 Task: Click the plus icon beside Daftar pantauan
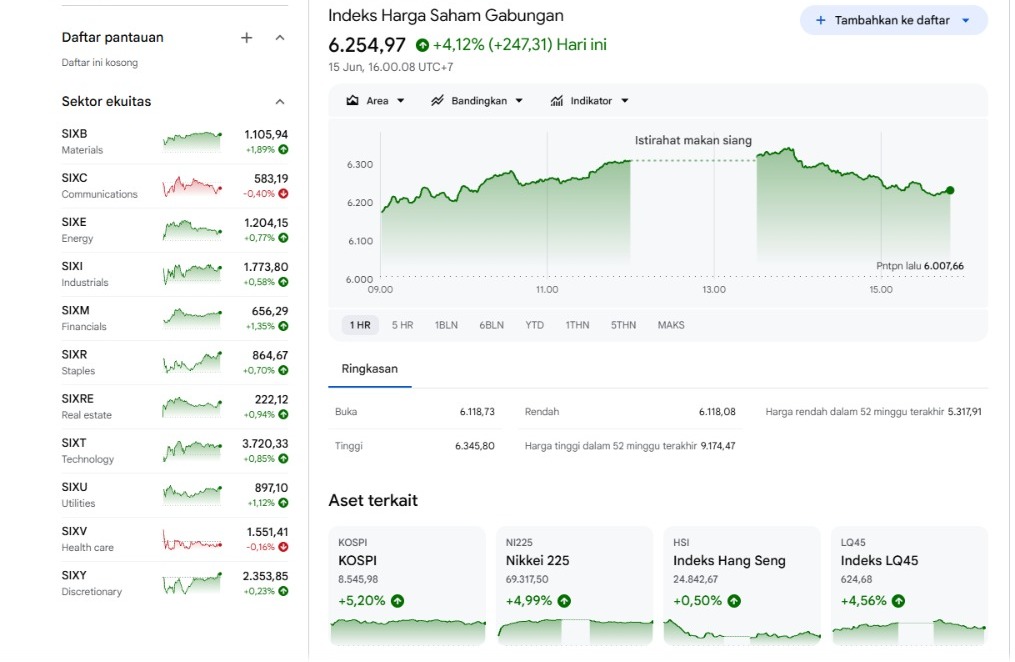247,38
